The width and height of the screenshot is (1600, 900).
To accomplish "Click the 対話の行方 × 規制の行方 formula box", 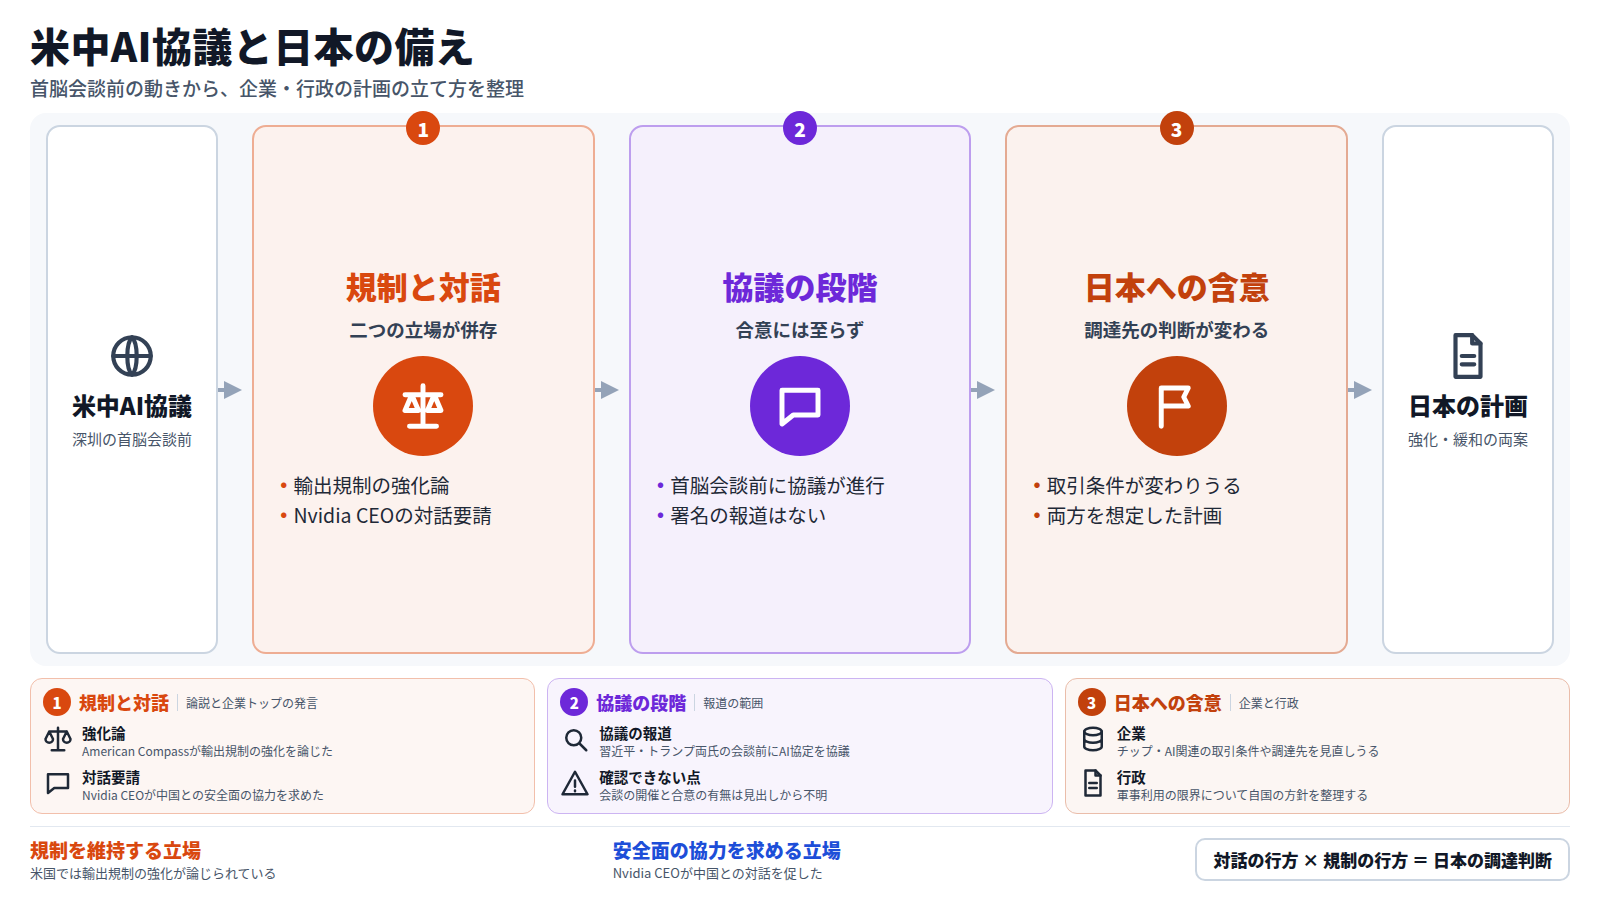I will pyautogui.click(x=1382, y=860).
